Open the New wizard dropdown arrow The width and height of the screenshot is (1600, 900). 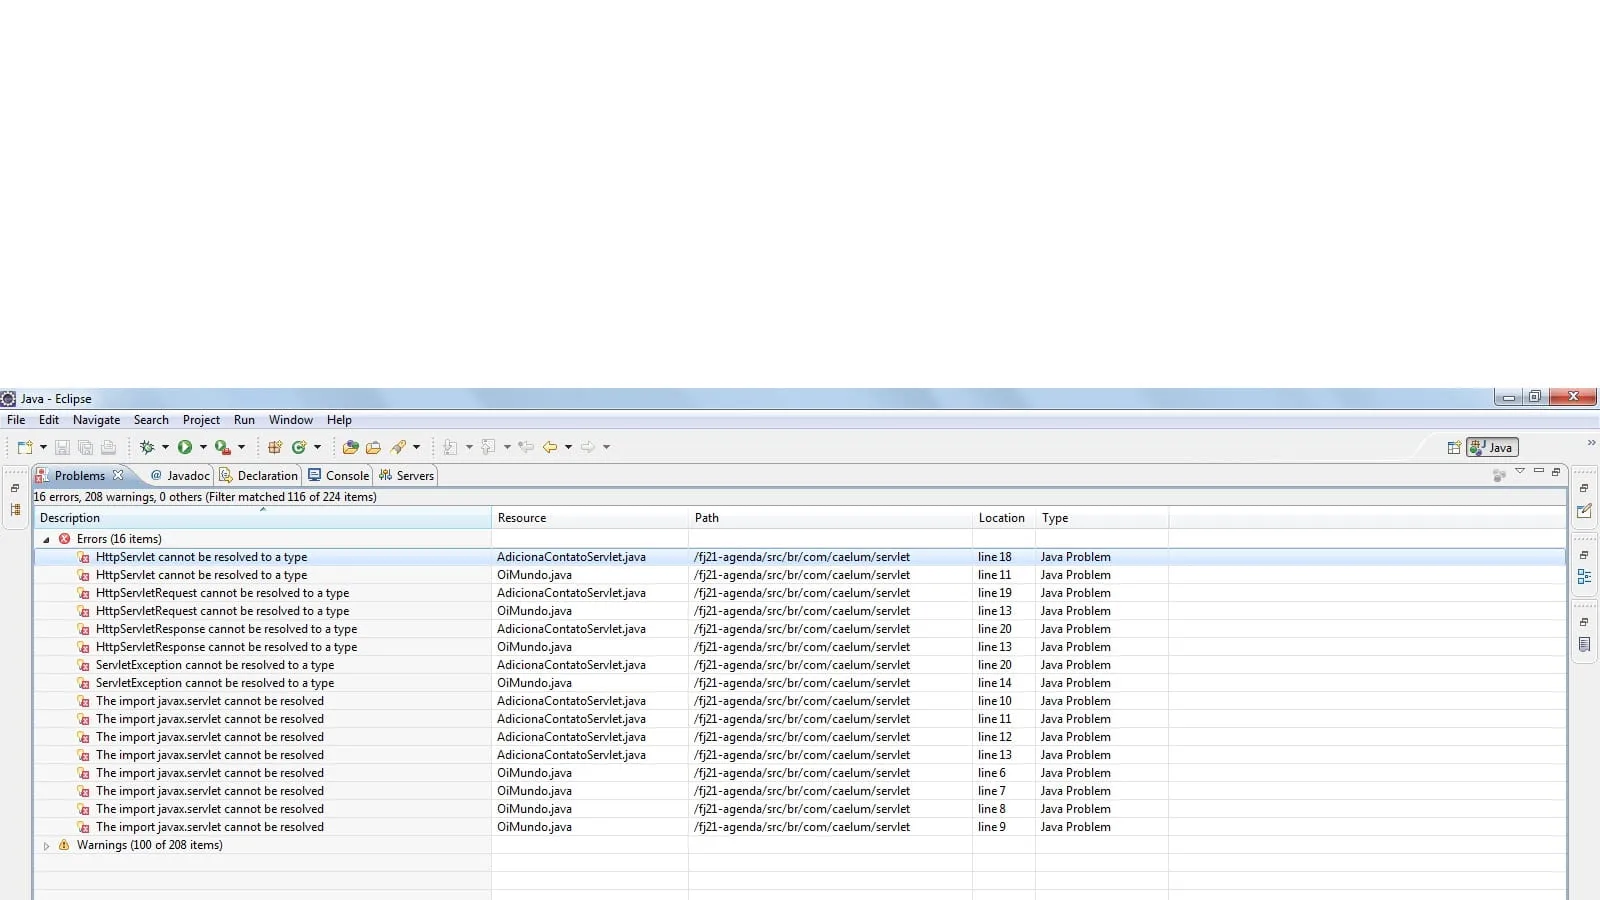pos(43,448)
